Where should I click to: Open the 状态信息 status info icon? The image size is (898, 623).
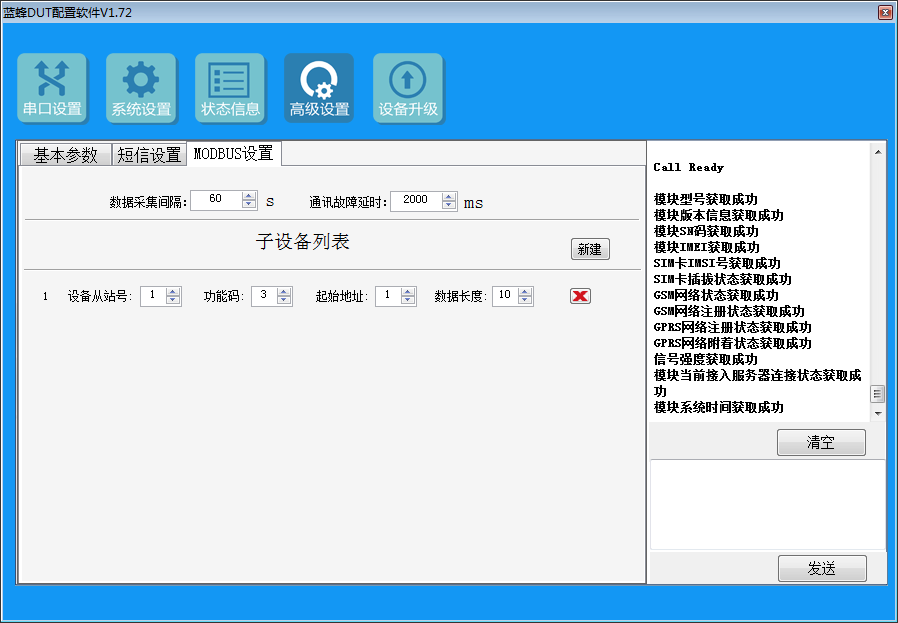230,88
